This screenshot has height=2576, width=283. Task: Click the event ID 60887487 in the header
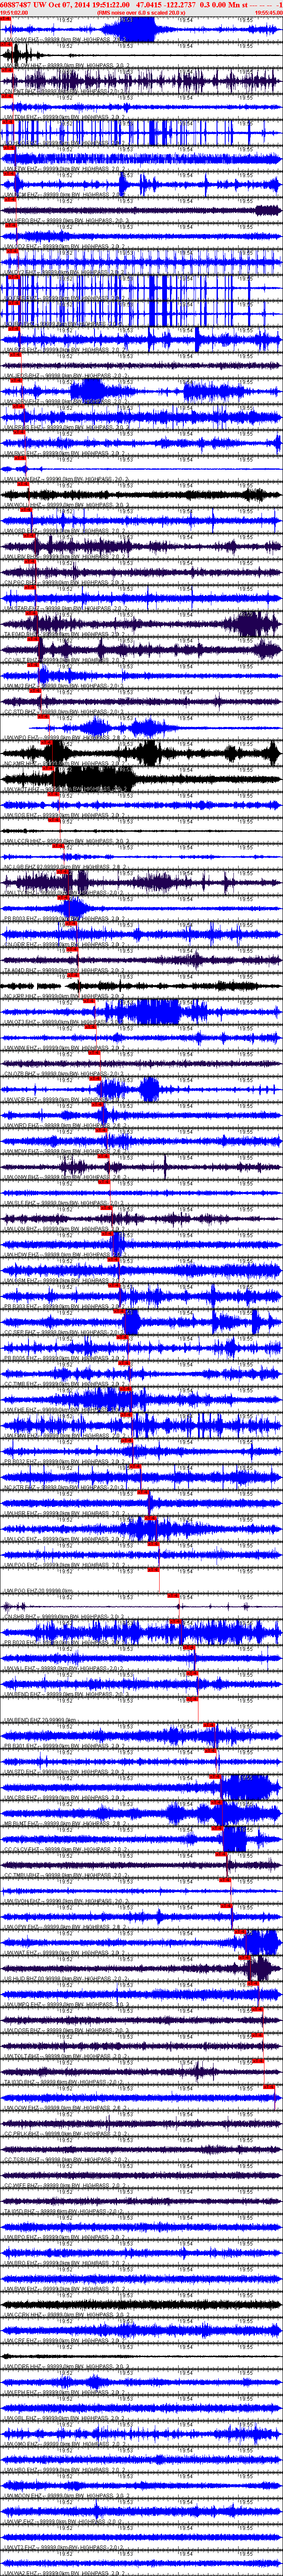coord(21,5)
